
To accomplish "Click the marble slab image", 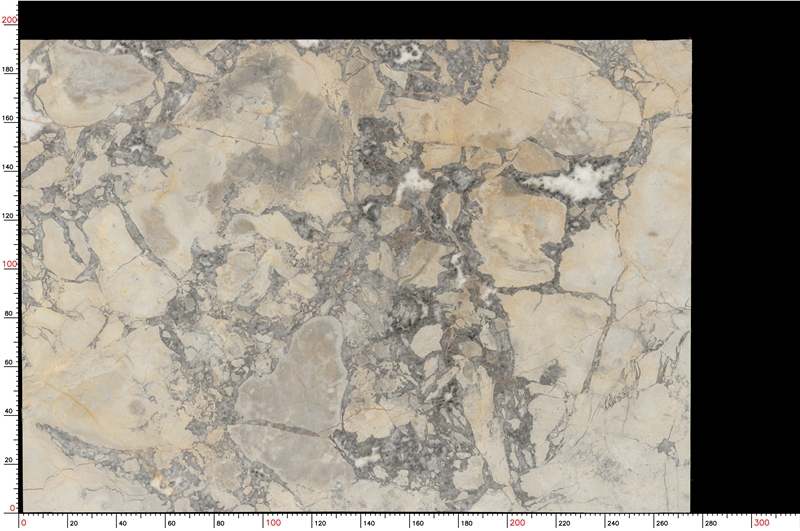I will coord(356,276).
